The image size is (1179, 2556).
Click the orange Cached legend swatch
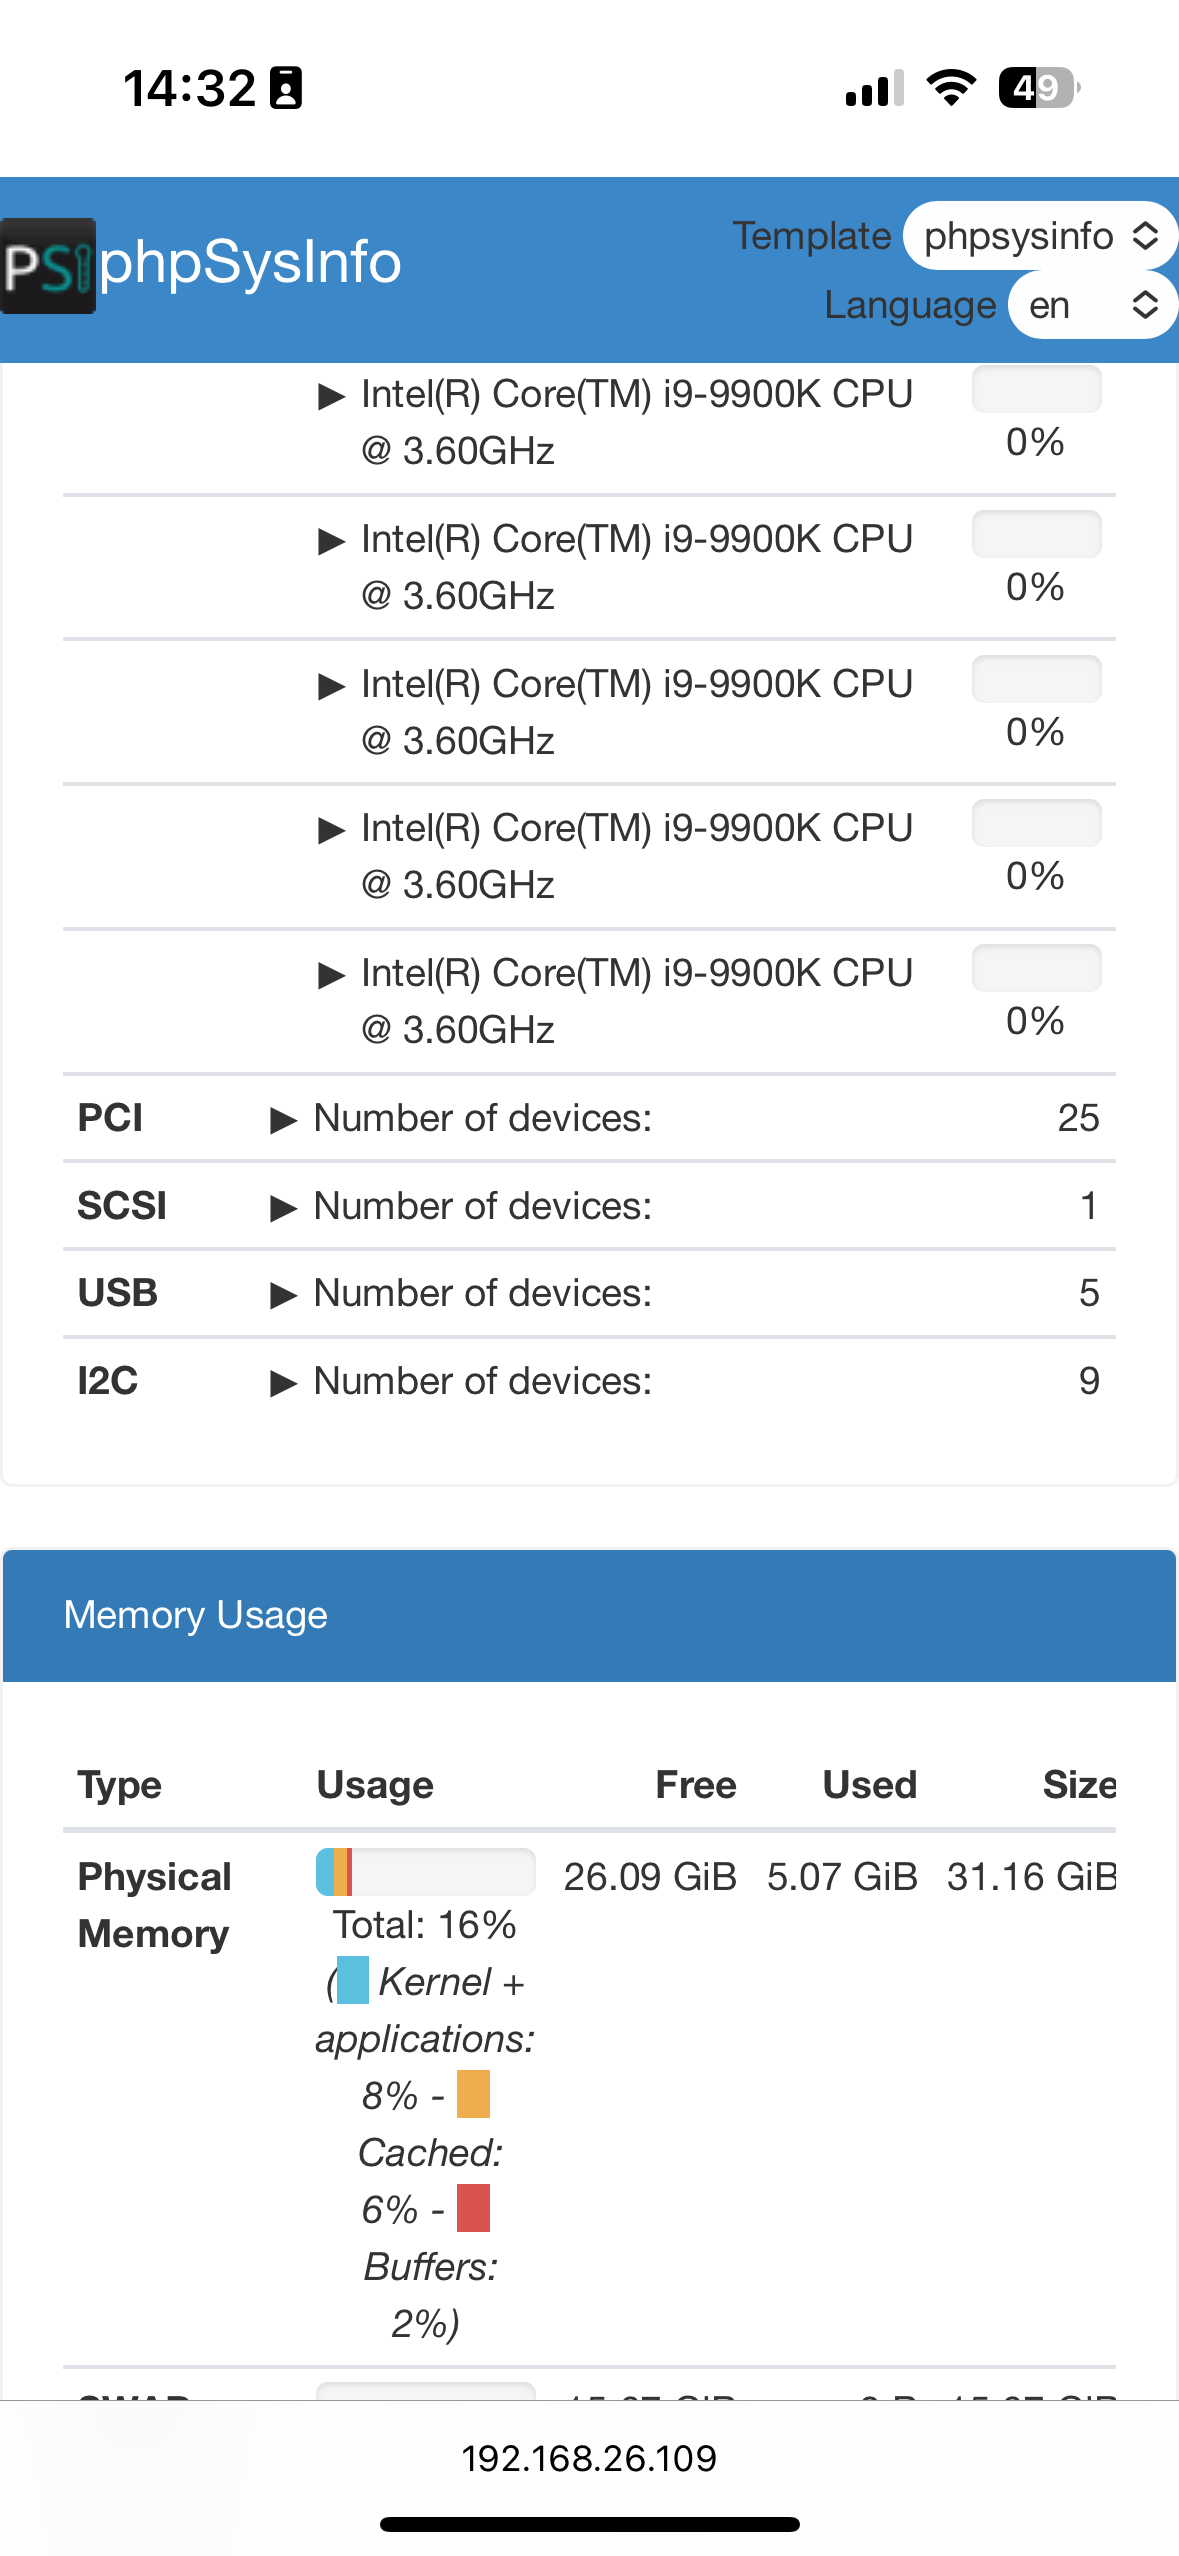[473, 2094]
